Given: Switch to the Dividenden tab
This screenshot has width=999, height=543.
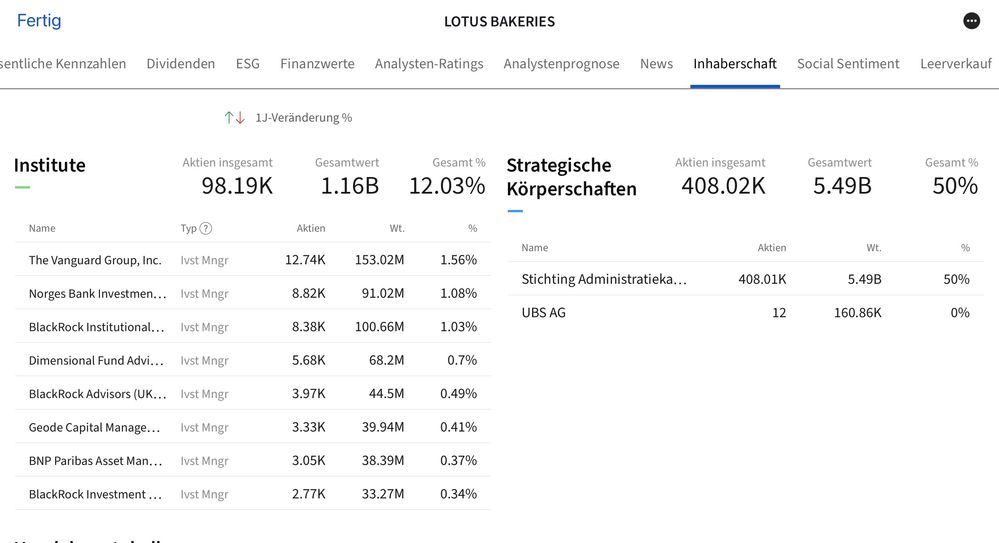Looking at the screenshot, I should (x=180, y=64).
